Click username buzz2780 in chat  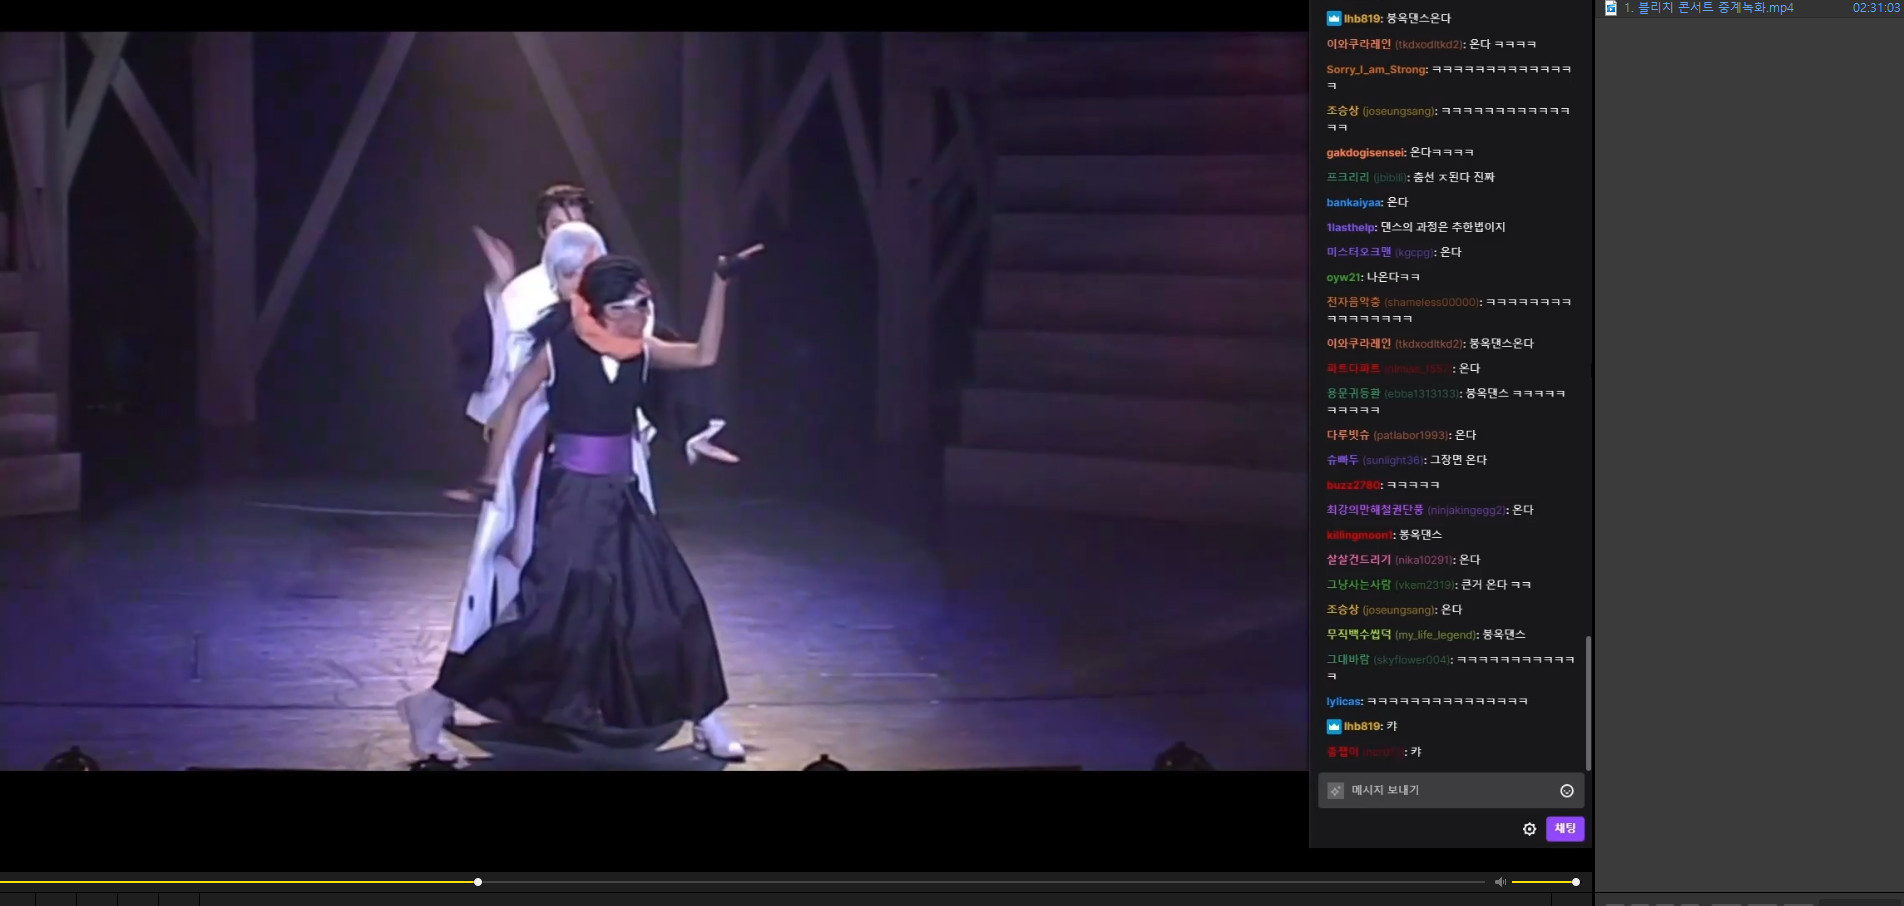point(1353,485)
